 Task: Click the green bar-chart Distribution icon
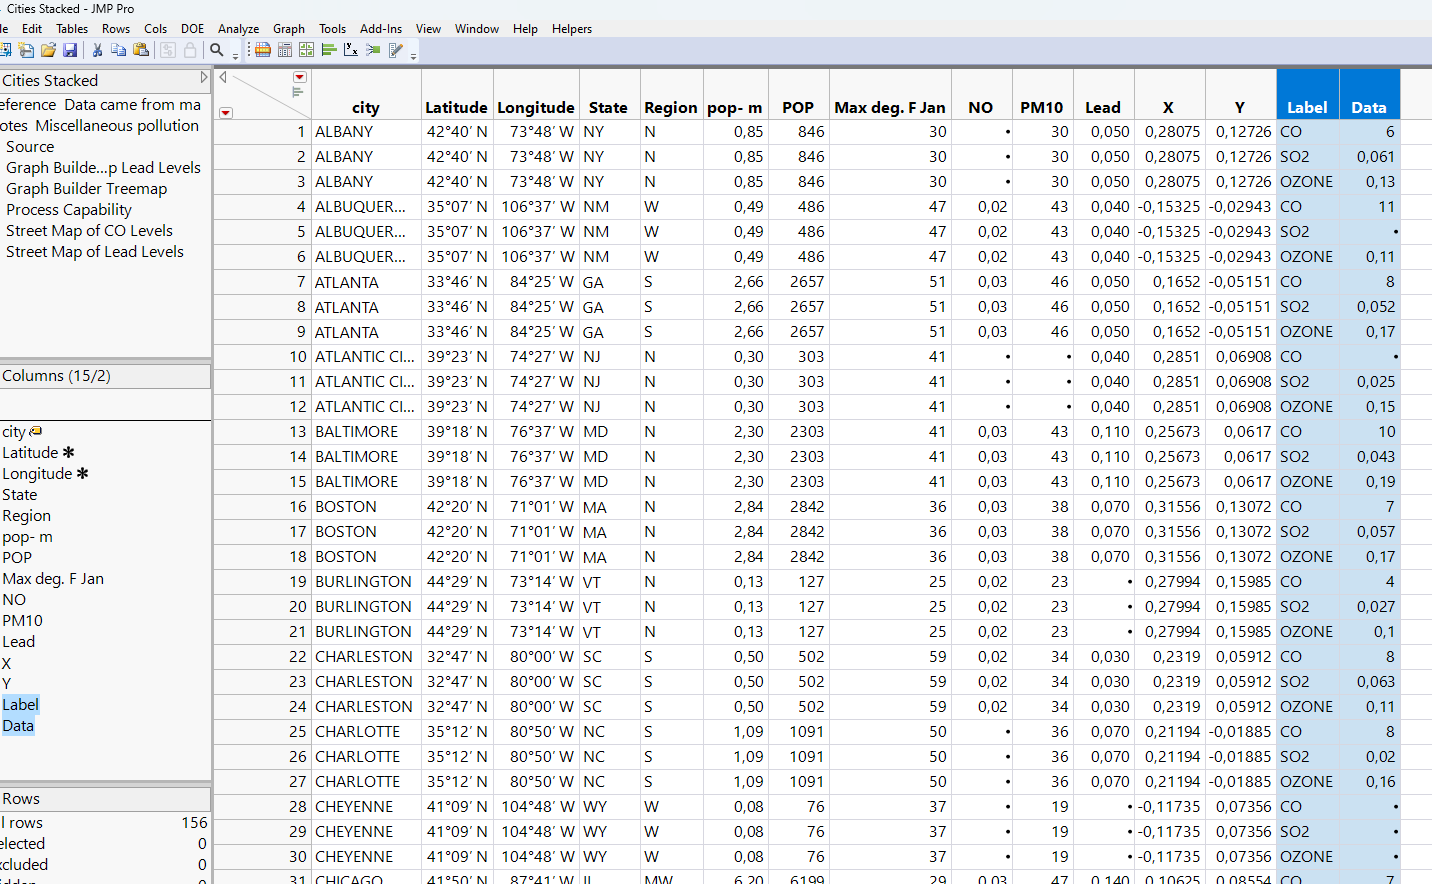click(x=327, y=50)
